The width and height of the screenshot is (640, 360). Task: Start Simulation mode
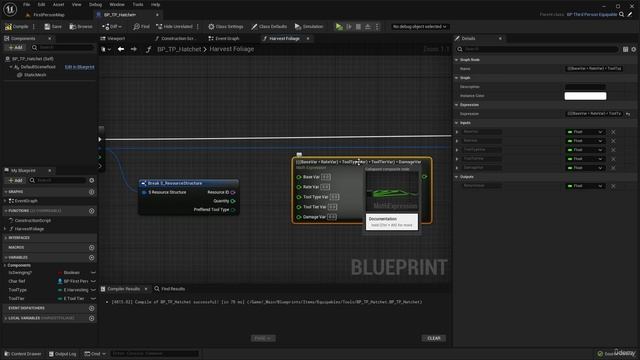tap(309, 27)
